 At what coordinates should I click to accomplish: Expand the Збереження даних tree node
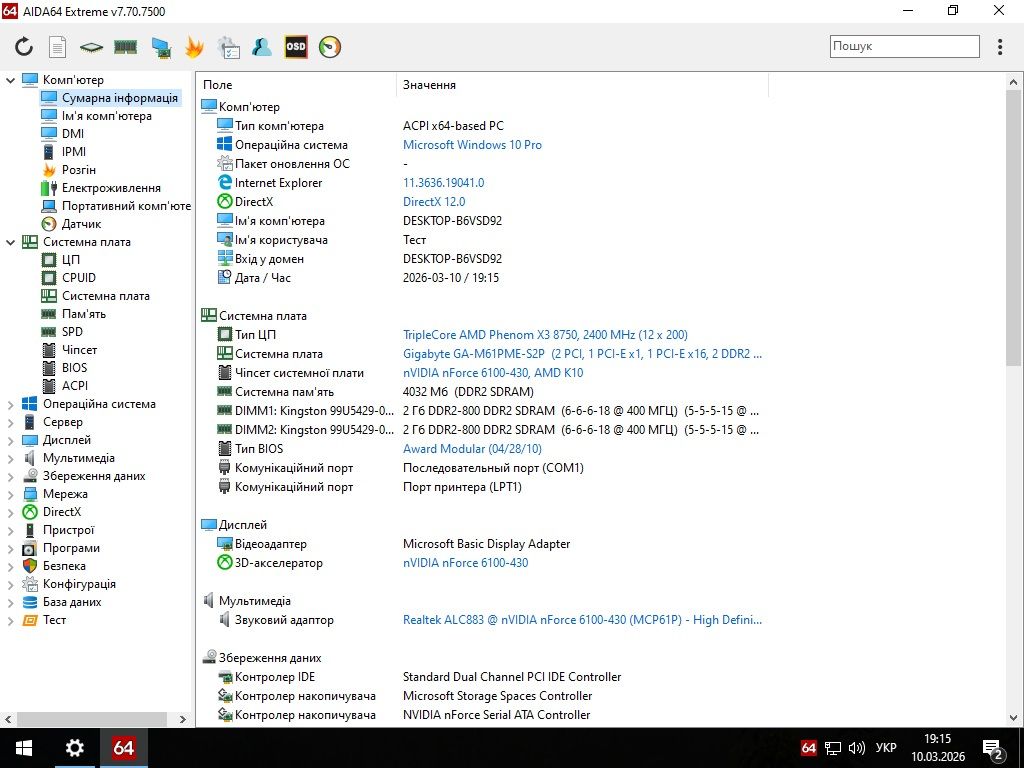tap(10, 476)
